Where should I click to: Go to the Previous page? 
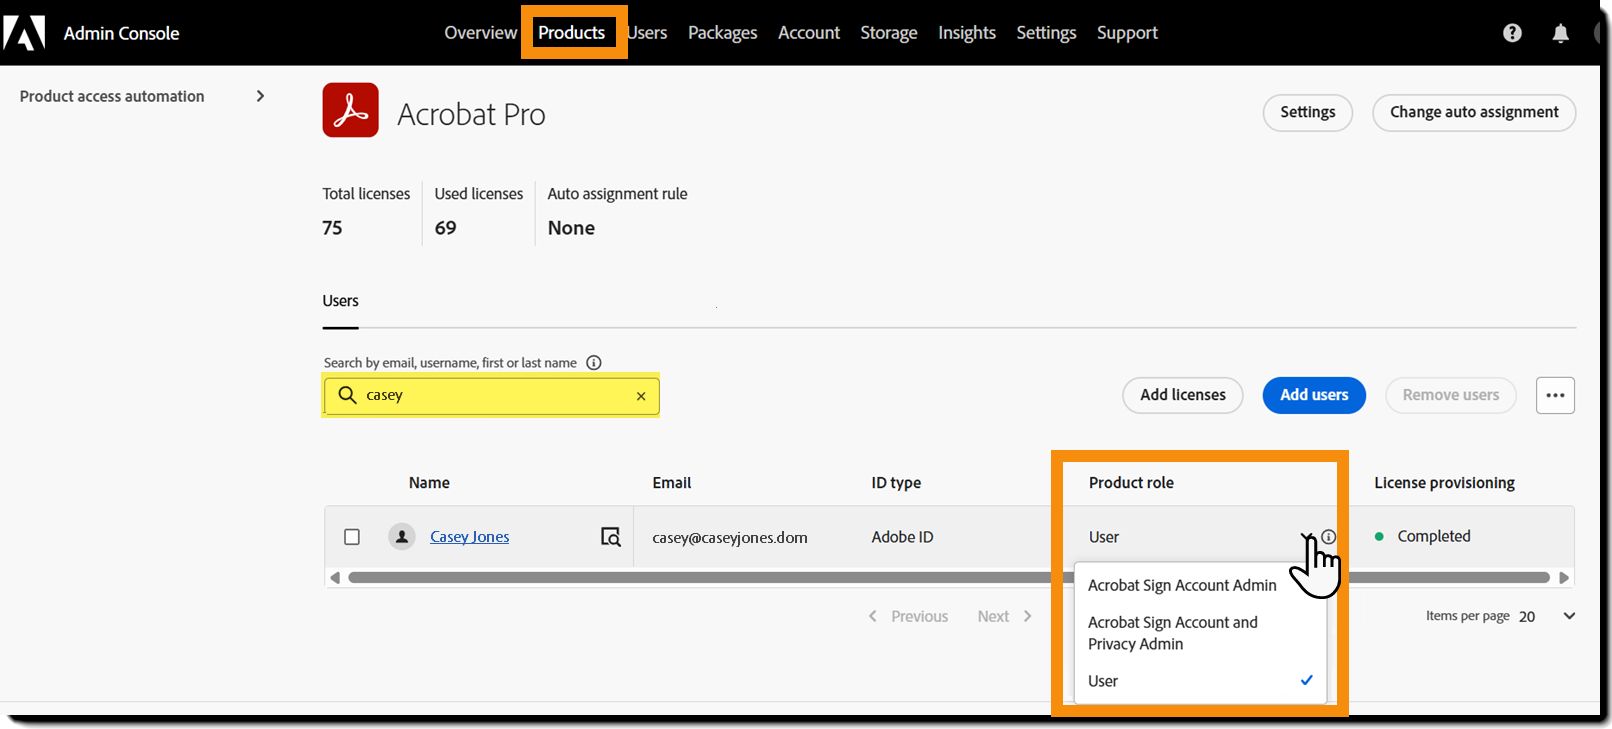pyautogui.click(x=908, y=616)
